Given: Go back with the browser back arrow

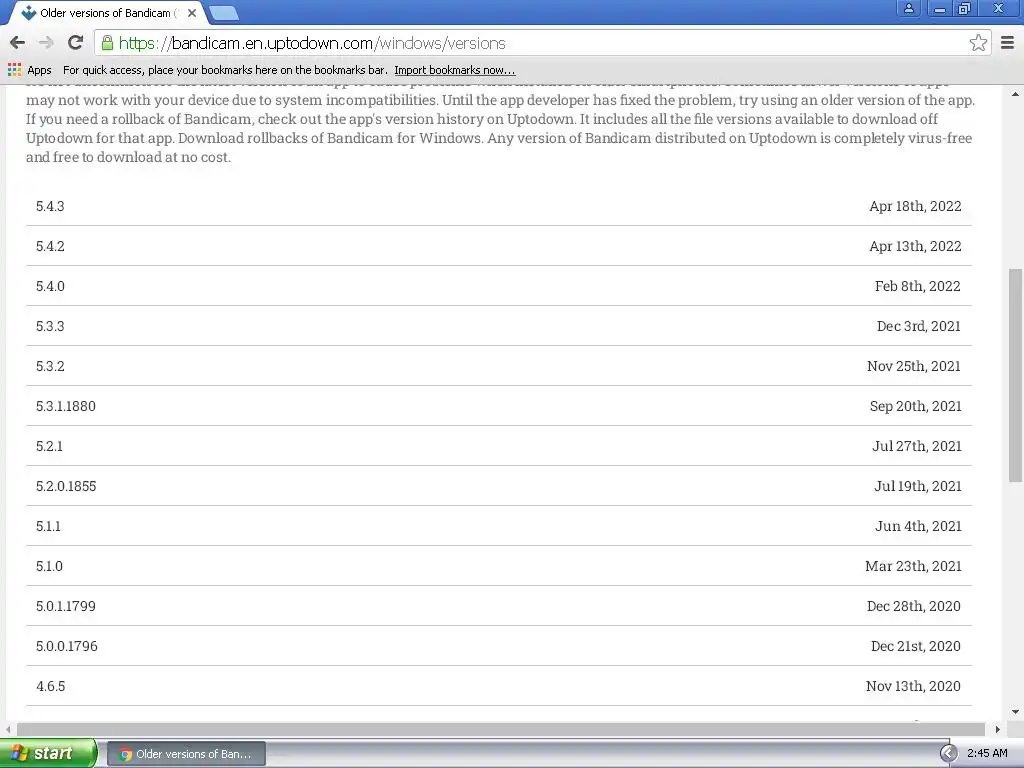Looking at the screenshot, I should 18,43.
